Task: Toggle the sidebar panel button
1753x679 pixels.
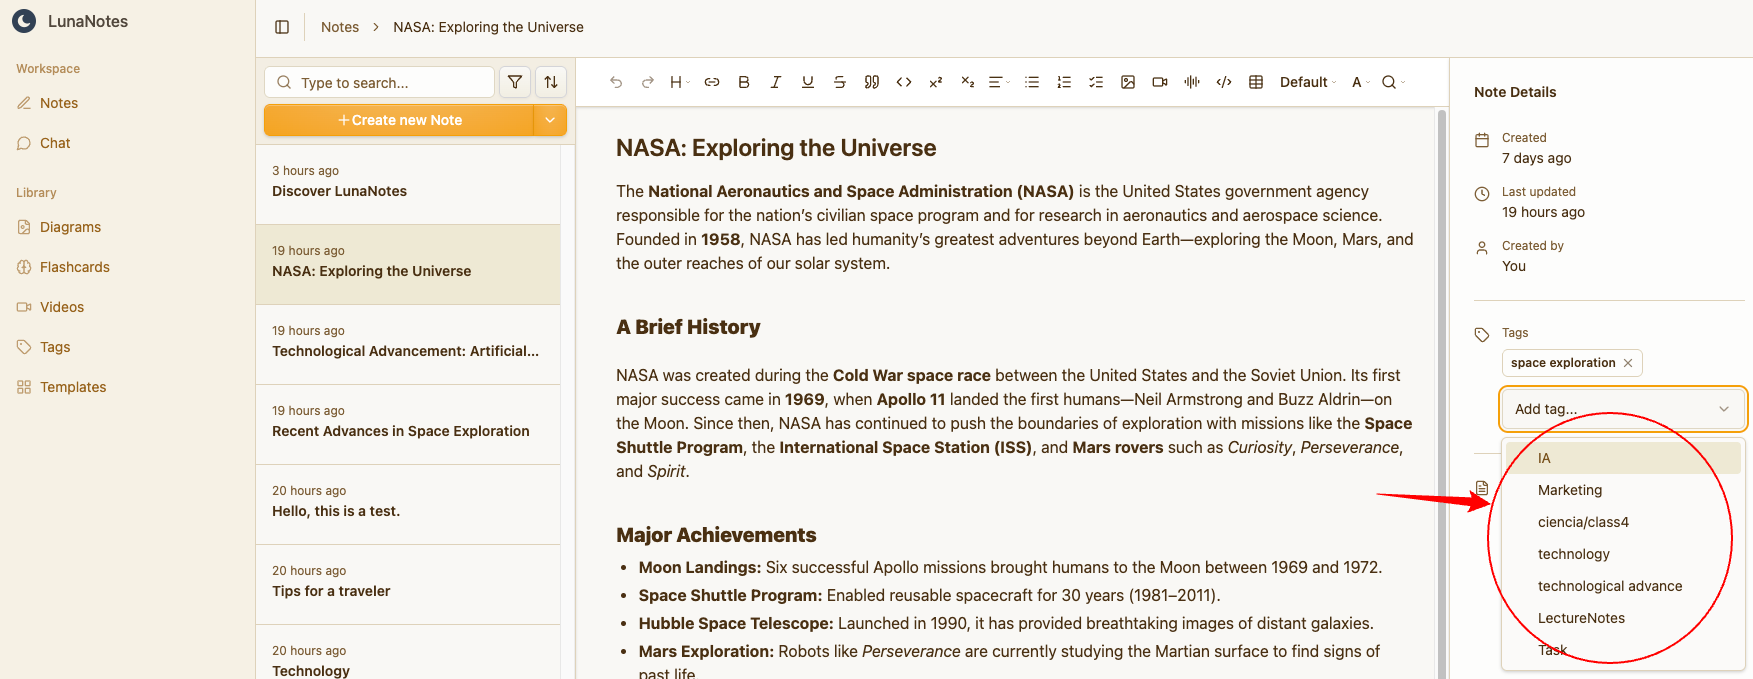Action: pos(282,27)
